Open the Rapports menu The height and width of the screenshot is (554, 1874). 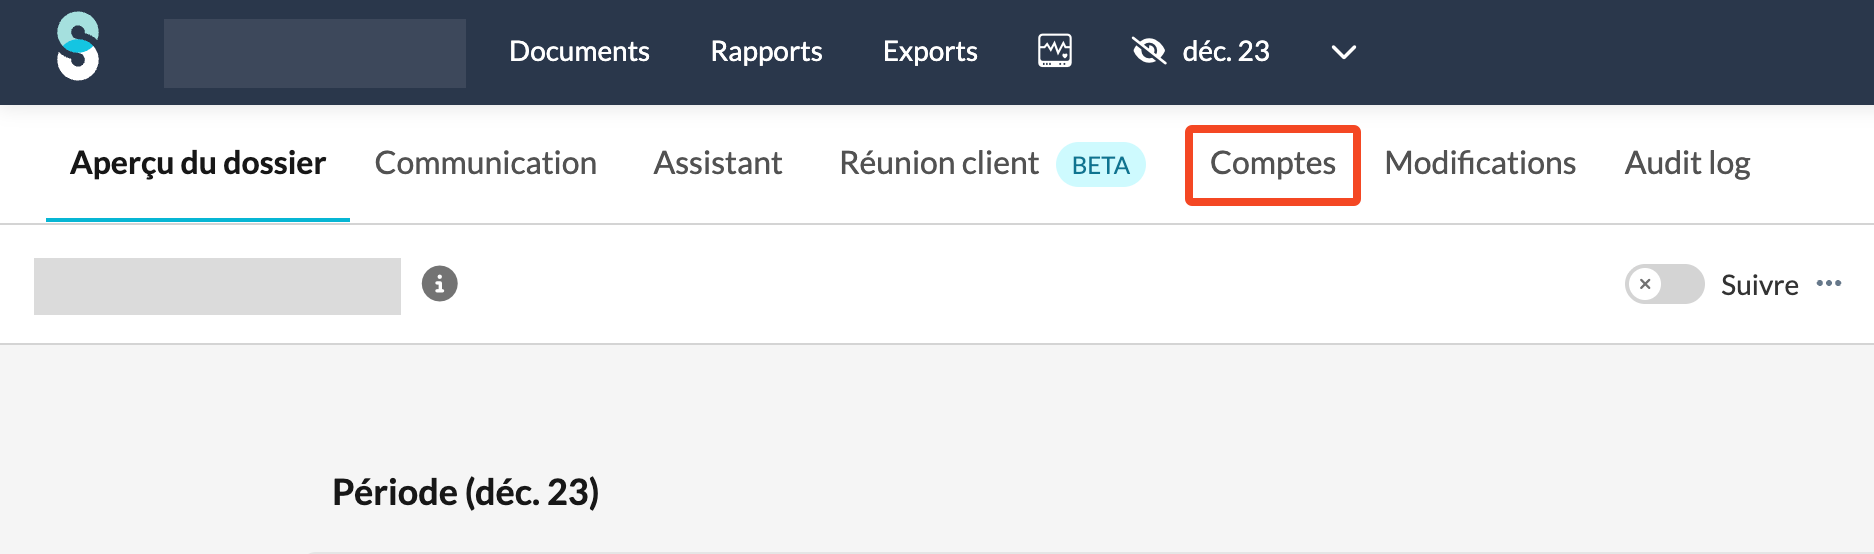[x=766, y=51]
